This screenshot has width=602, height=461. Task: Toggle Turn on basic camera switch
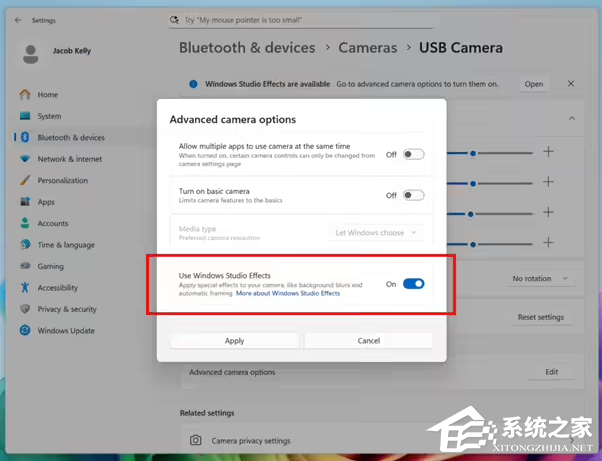point(413,195)
